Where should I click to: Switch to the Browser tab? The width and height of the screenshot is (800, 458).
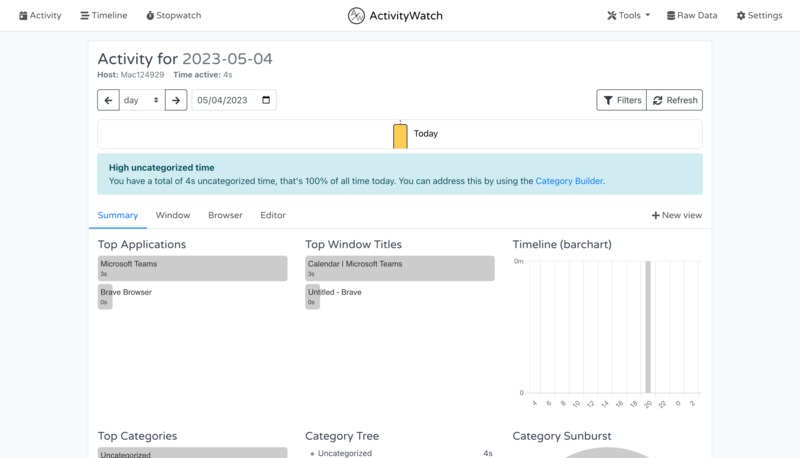[225, 215]
